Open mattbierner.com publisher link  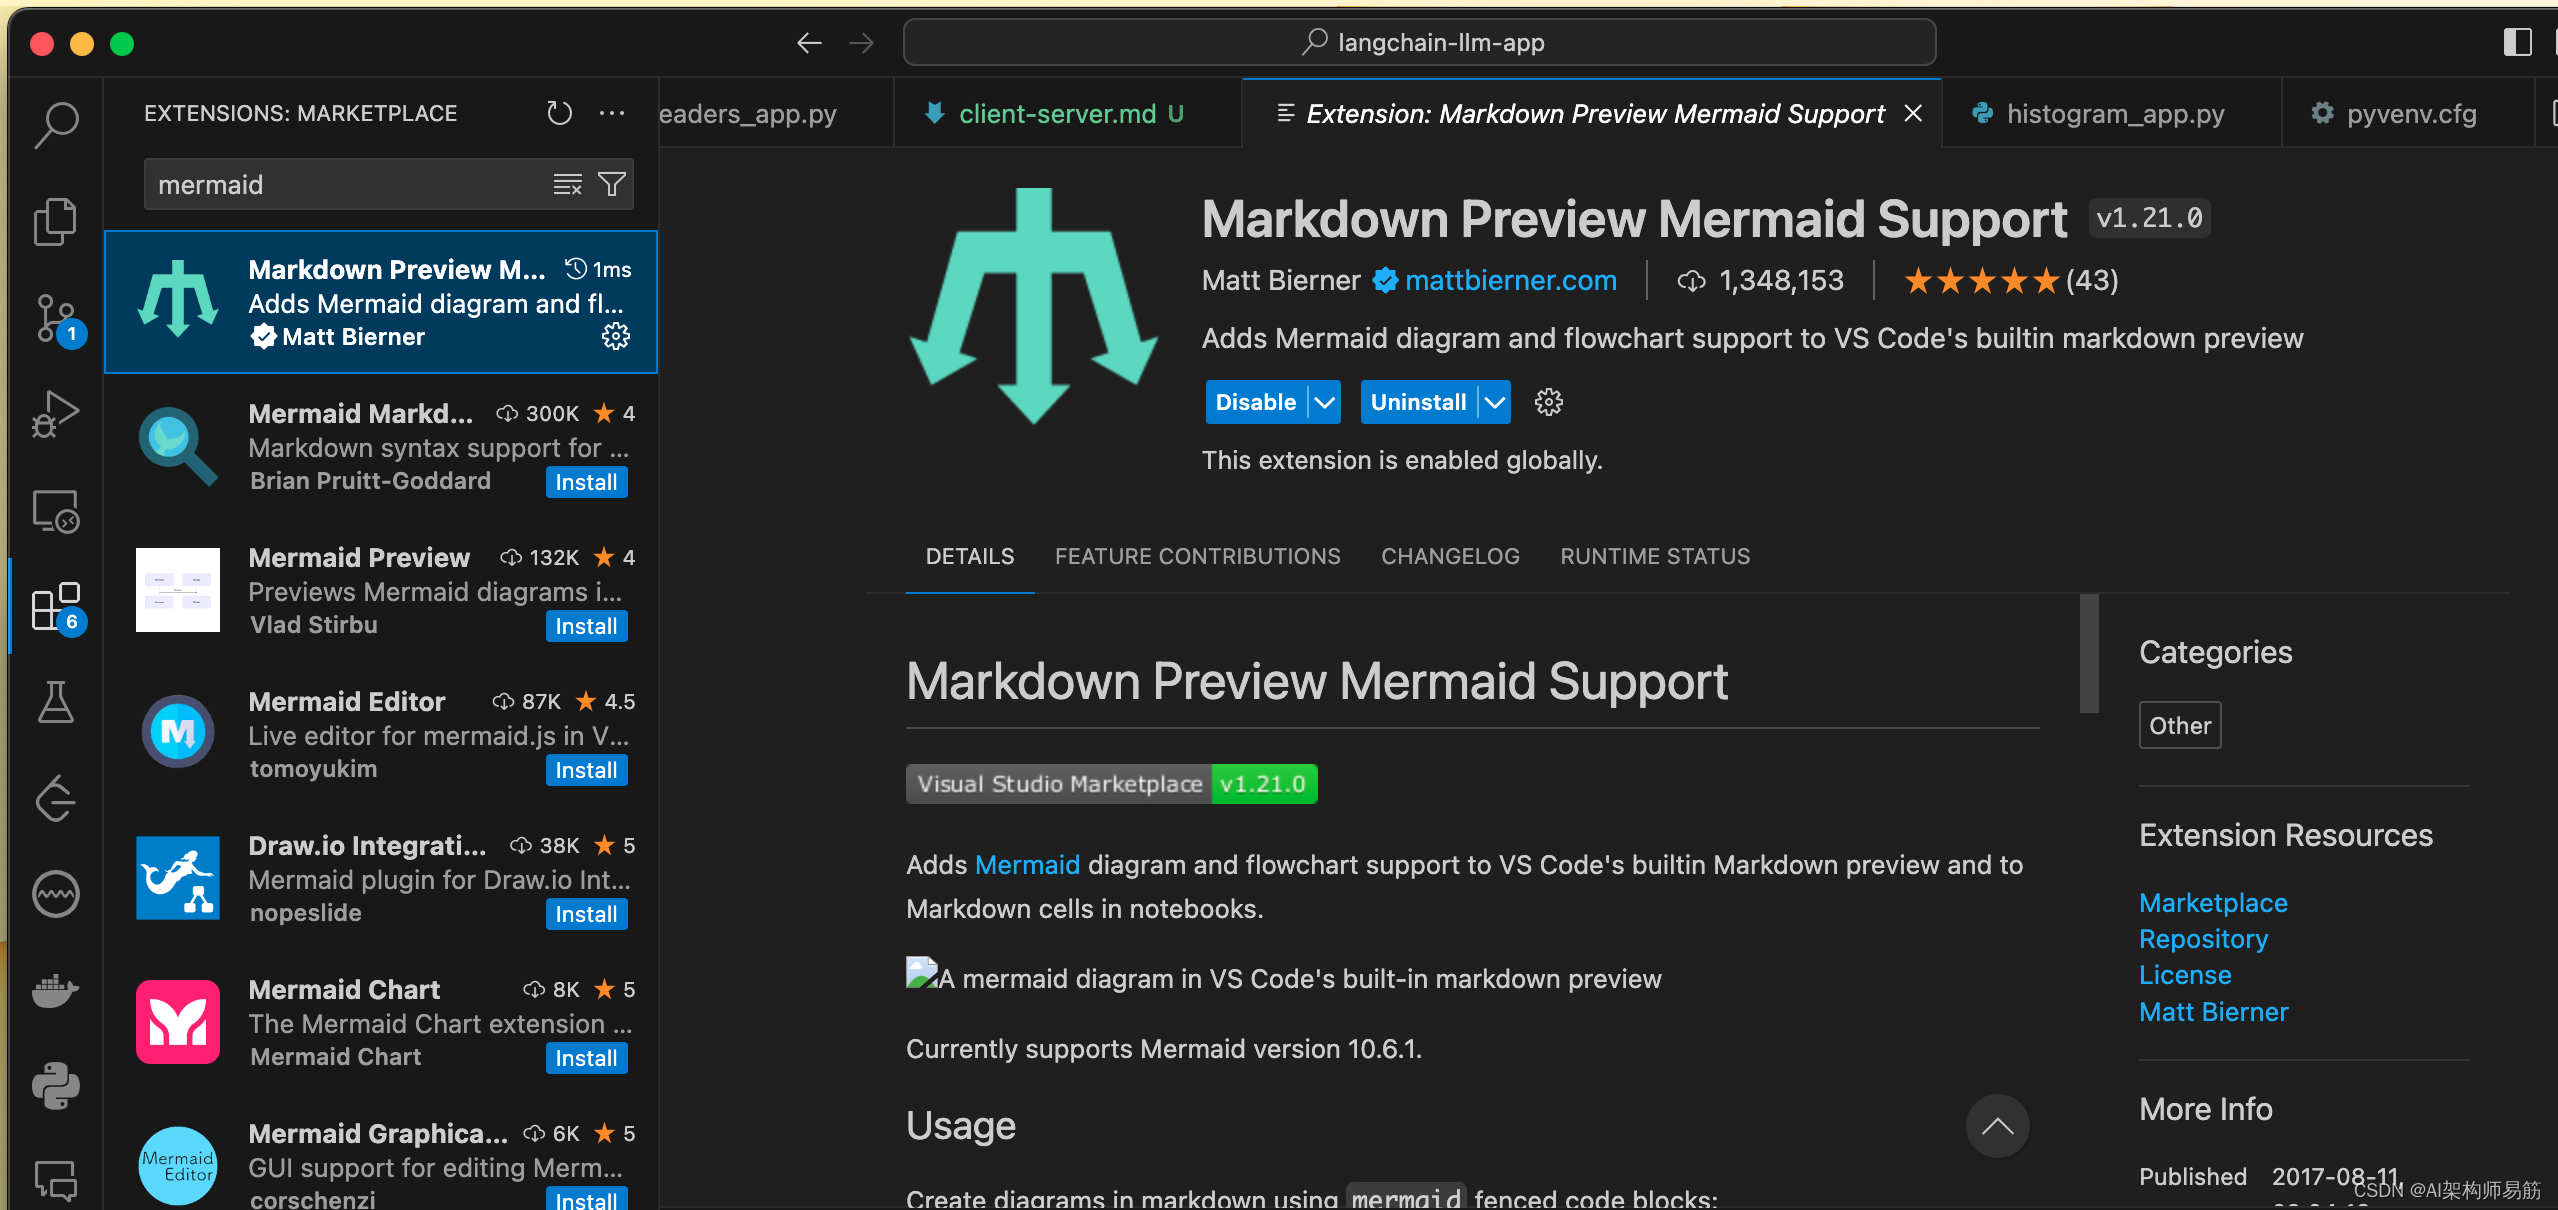[x=1510, y=280]
